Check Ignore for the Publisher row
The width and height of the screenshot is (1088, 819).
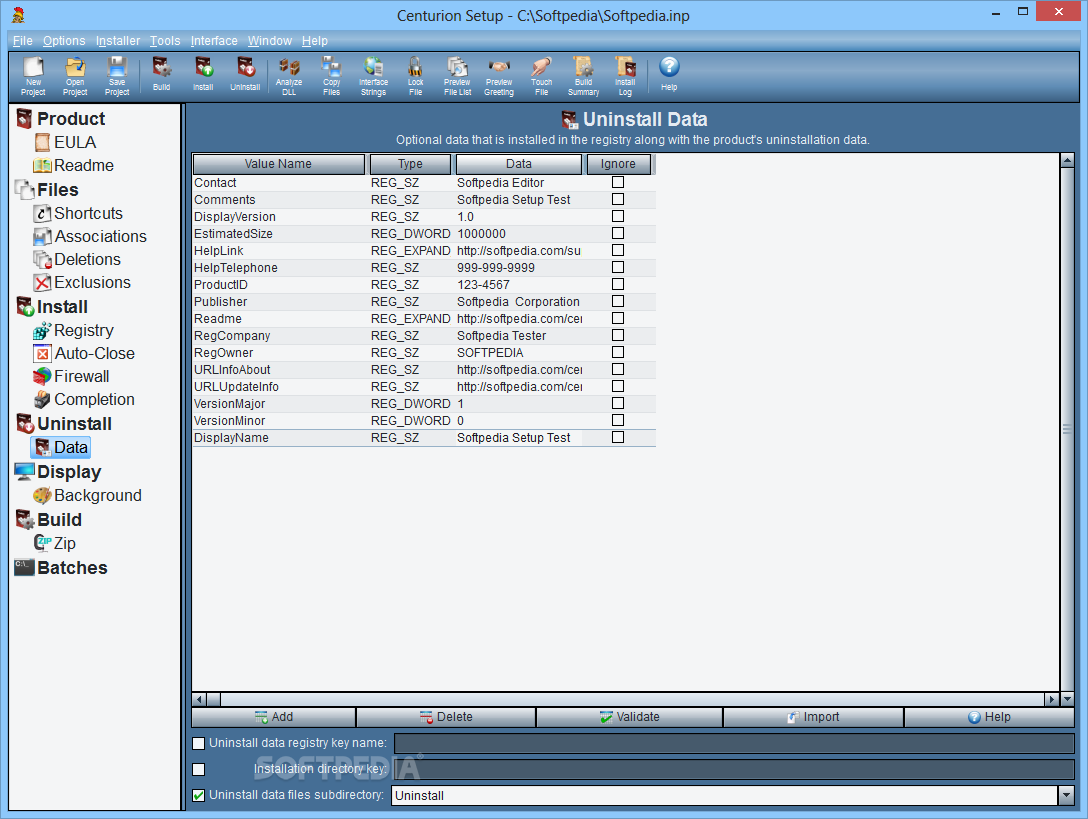click(618, 301)
